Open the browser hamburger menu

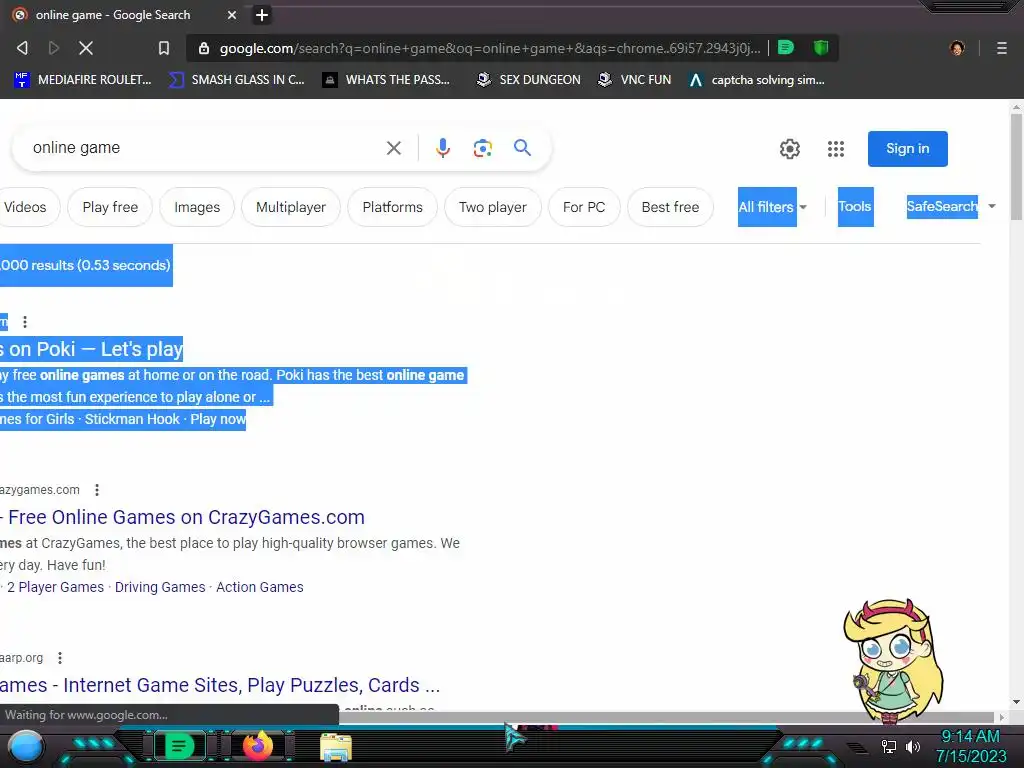click(x=1002, y=48)
